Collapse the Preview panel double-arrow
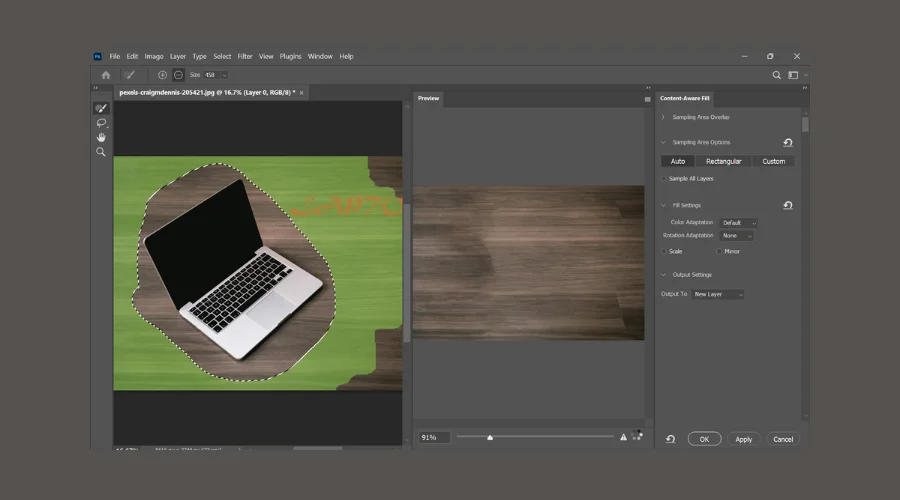Screen dimensions: 900x500 click(649, 88)
